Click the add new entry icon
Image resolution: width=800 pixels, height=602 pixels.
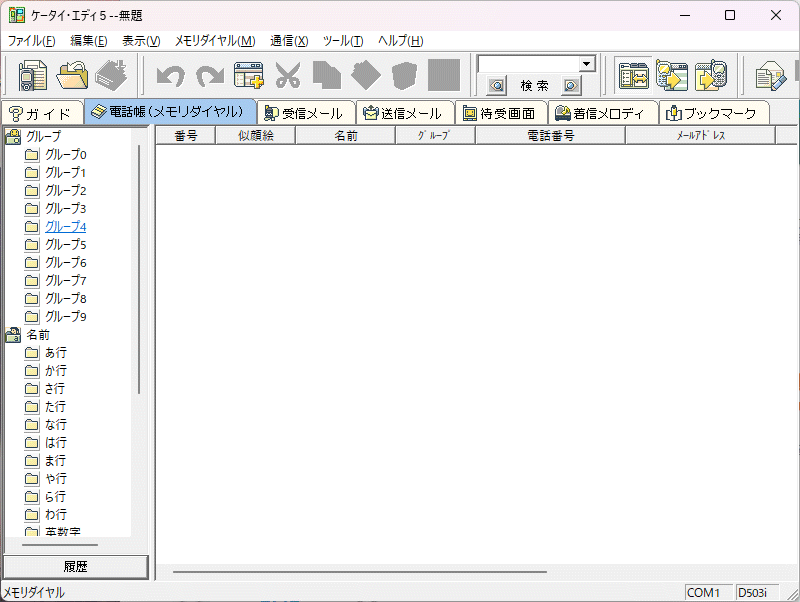tap(248, 76)
